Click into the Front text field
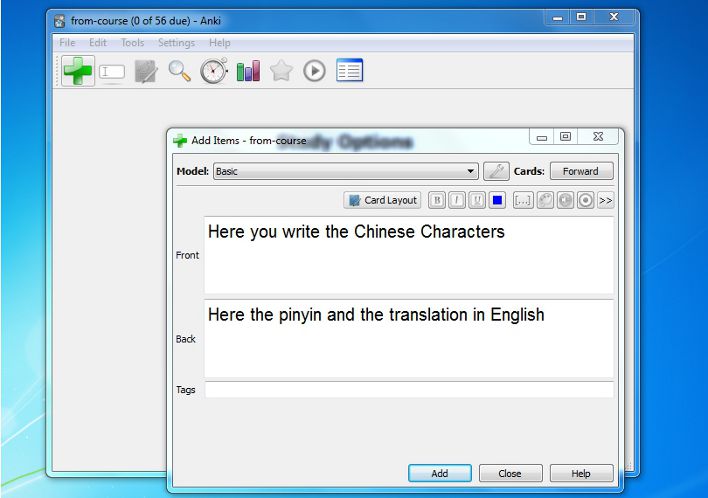708x498 pixels. tap(409, 255)
